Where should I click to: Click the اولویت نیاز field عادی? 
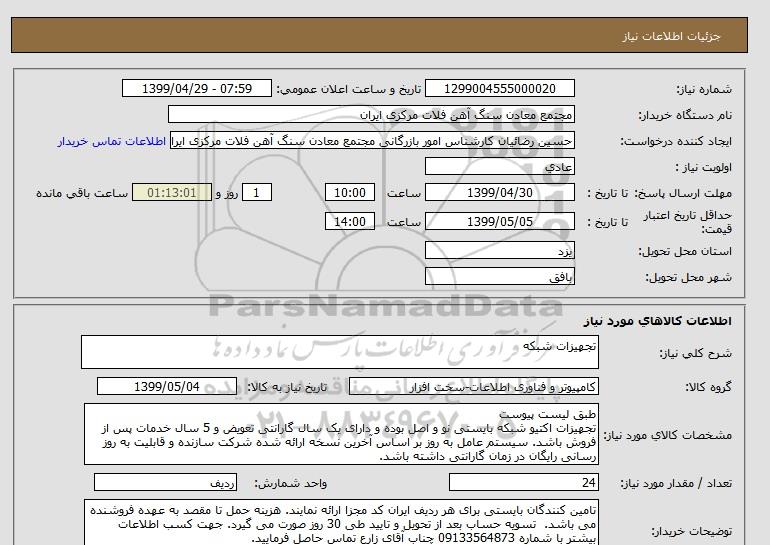pos(499,166)
